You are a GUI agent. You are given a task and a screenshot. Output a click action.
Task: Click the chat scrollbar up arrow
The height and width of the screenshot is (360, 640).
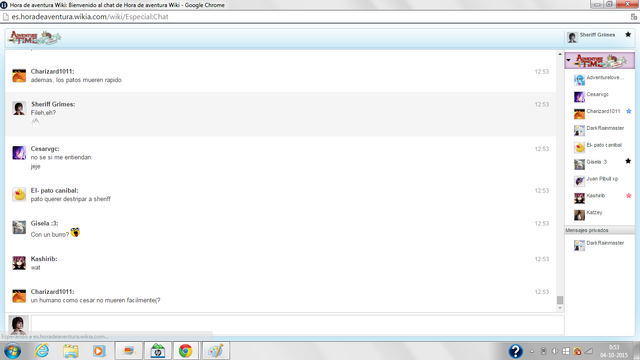tap(560, 54)
